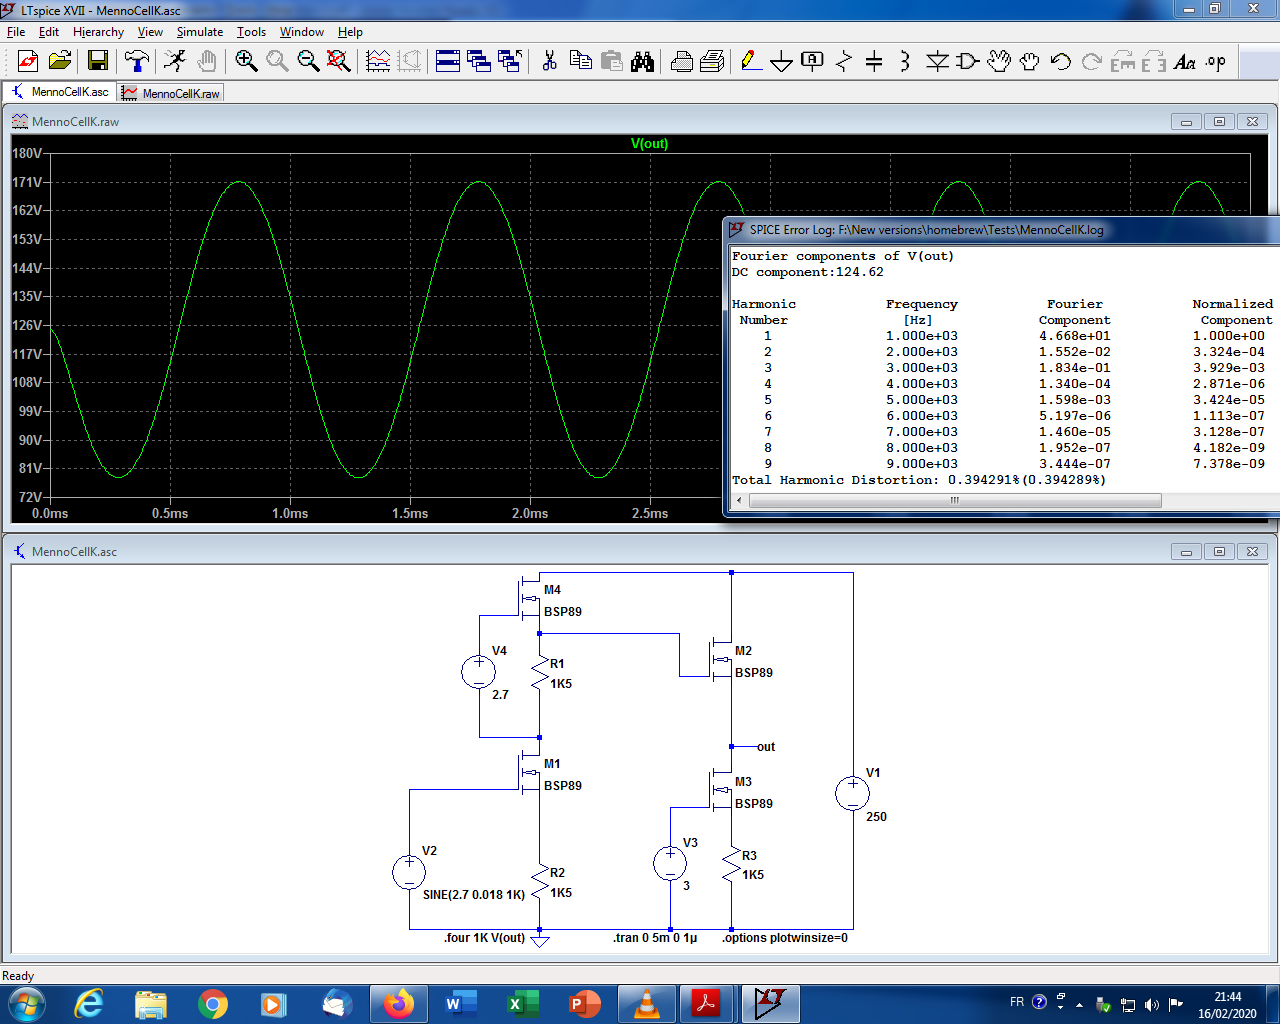Select the Drag hand tool

coord(1029,61)
